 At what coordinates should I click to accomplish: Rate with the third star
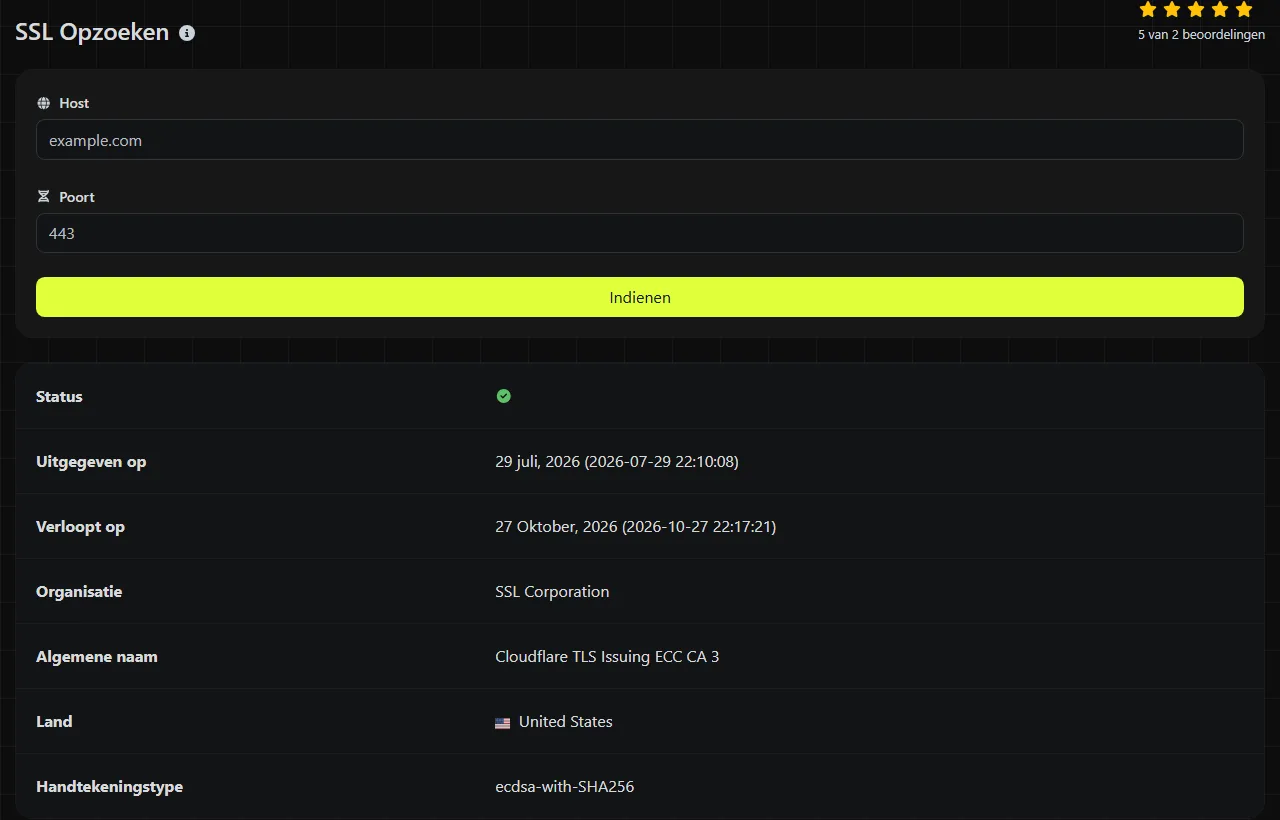[1196, 9]
